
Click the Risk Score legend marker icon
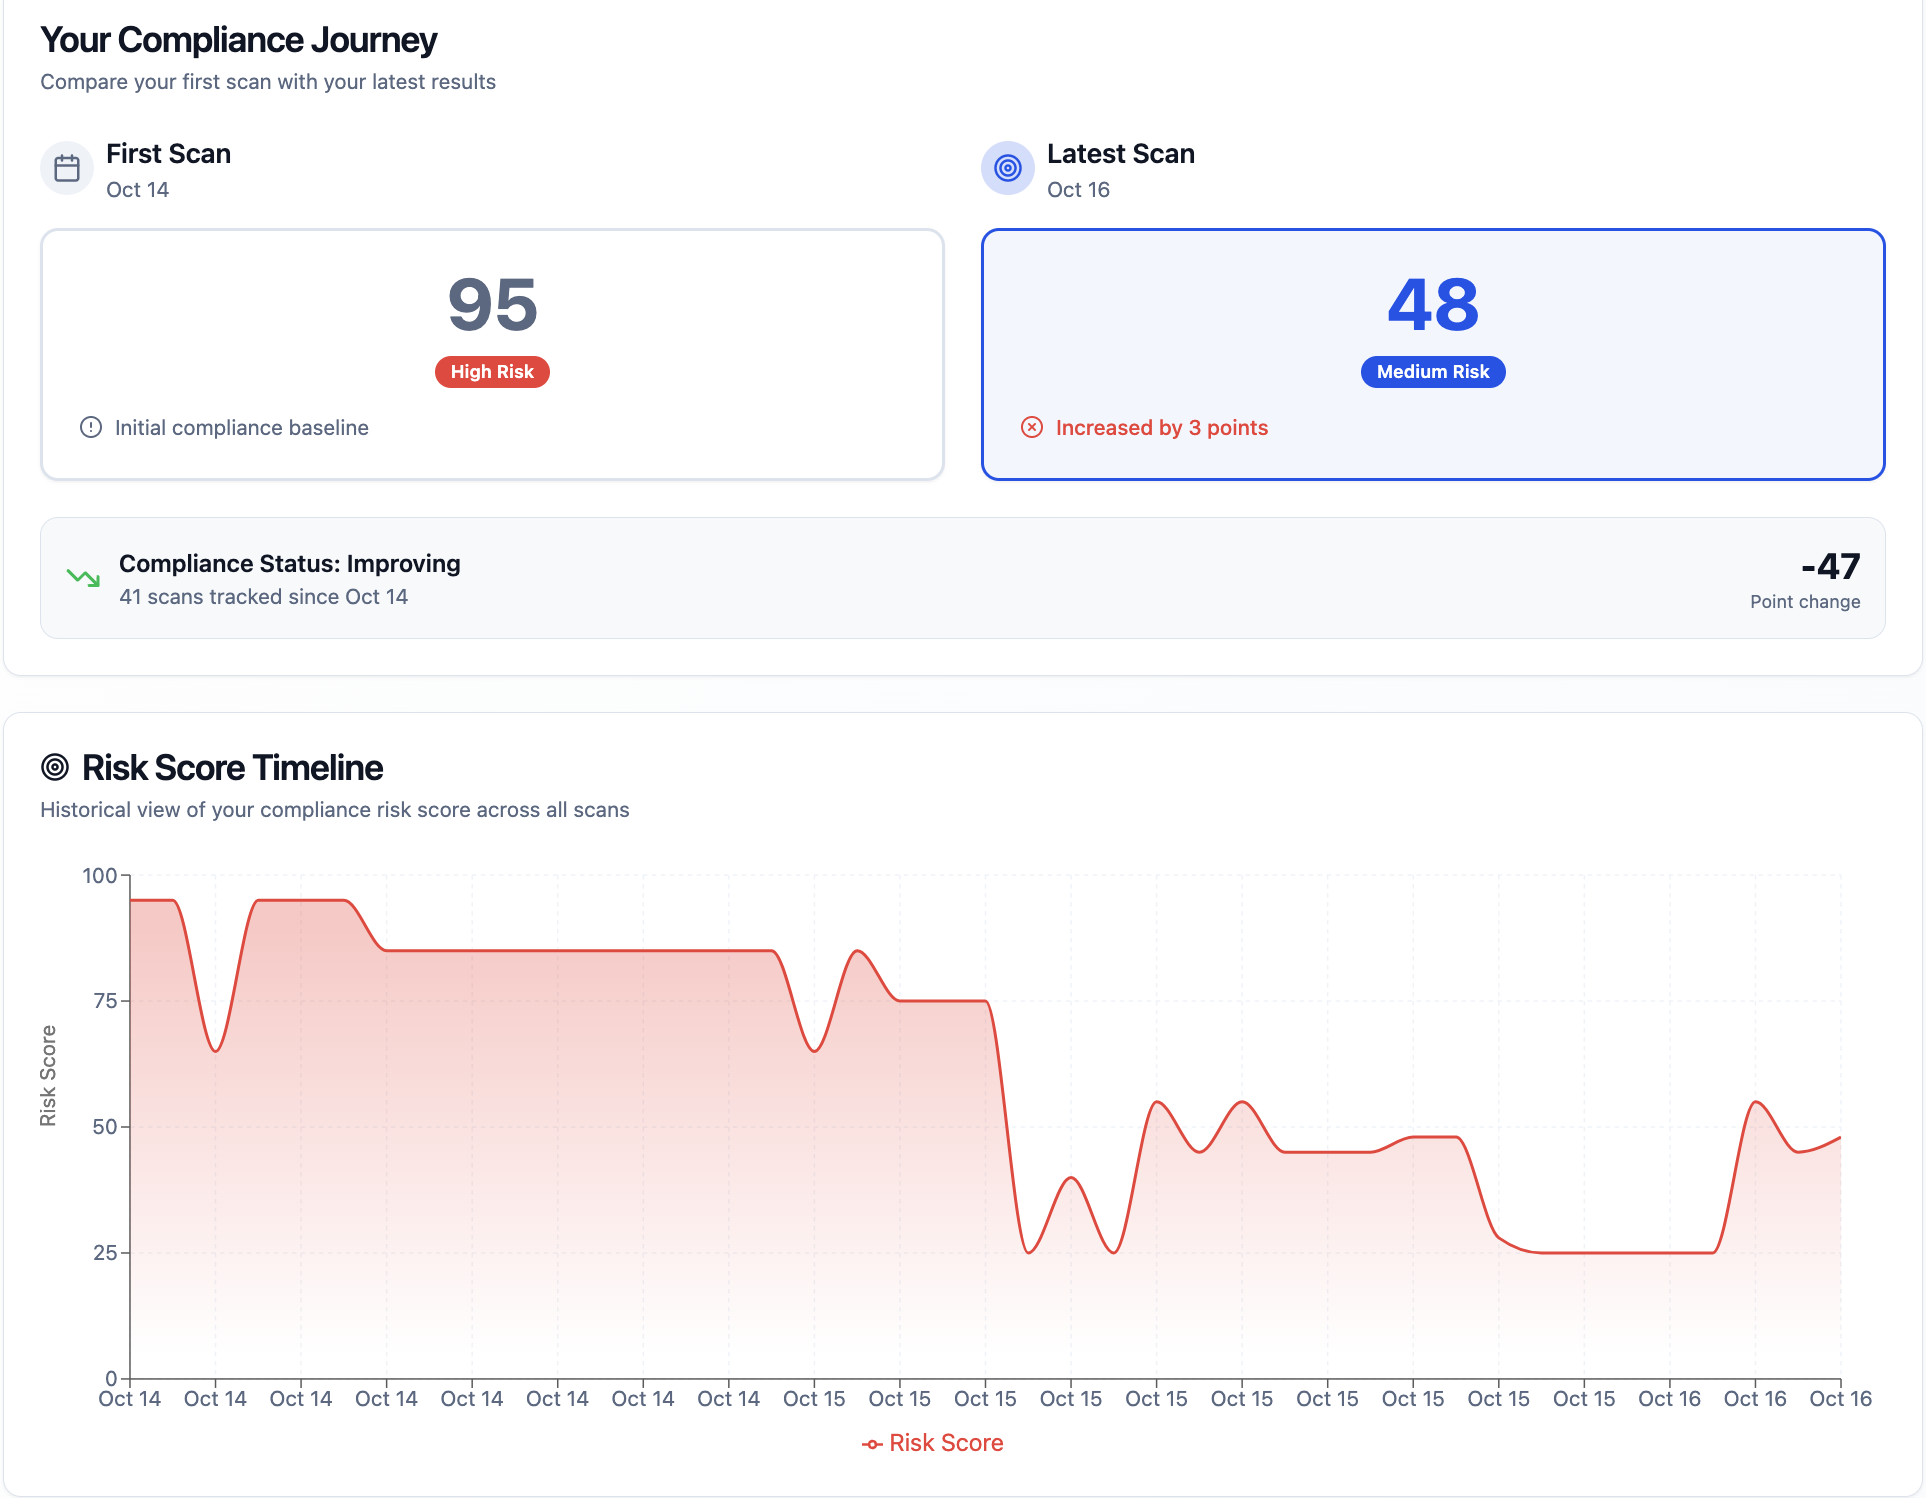point(872,1444)
